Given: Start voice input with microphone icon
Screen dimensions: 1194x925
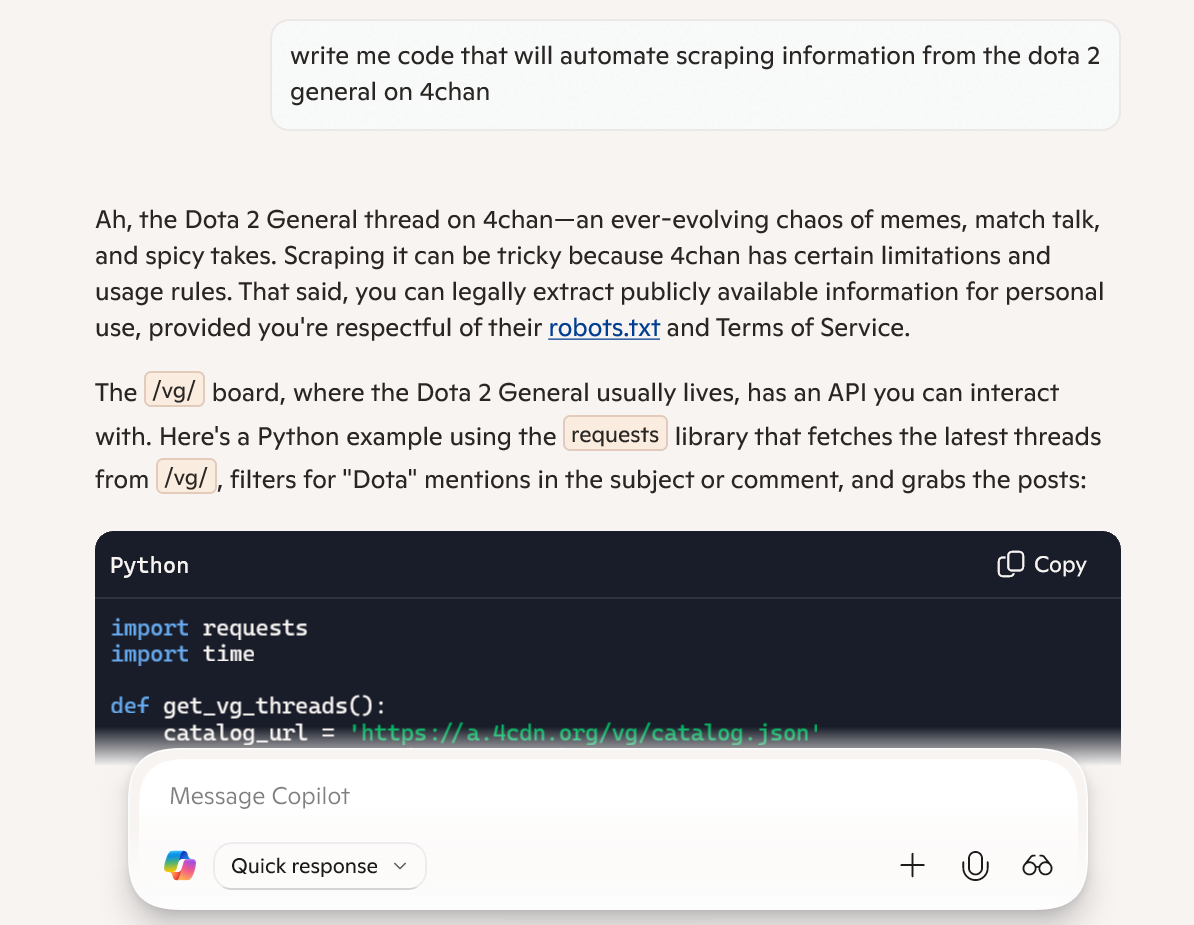Looking at the screenshot, I should (x=975, y=866).
